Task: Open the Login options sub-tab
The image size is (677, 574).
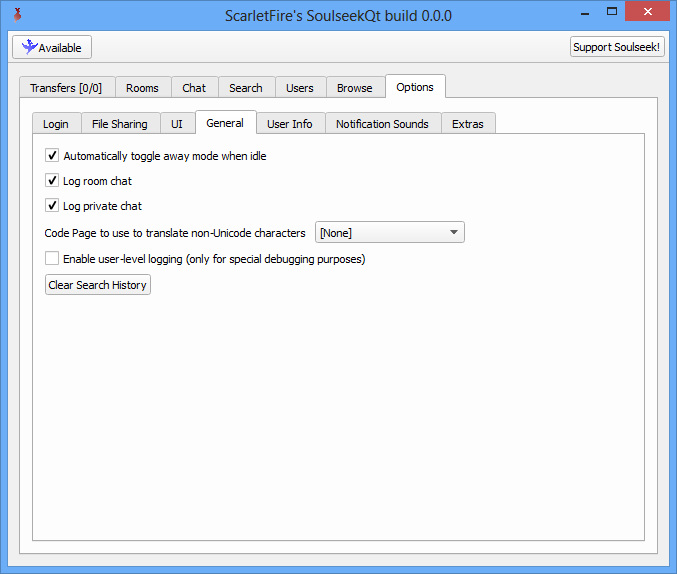Action: click(56, 124)
